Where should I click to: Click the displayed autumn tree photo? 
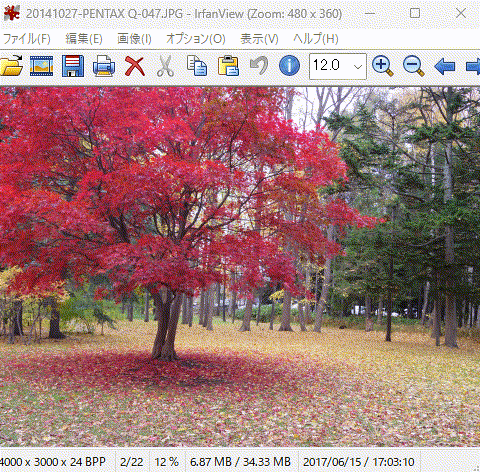pyautogui.click(x=240, y=267)
